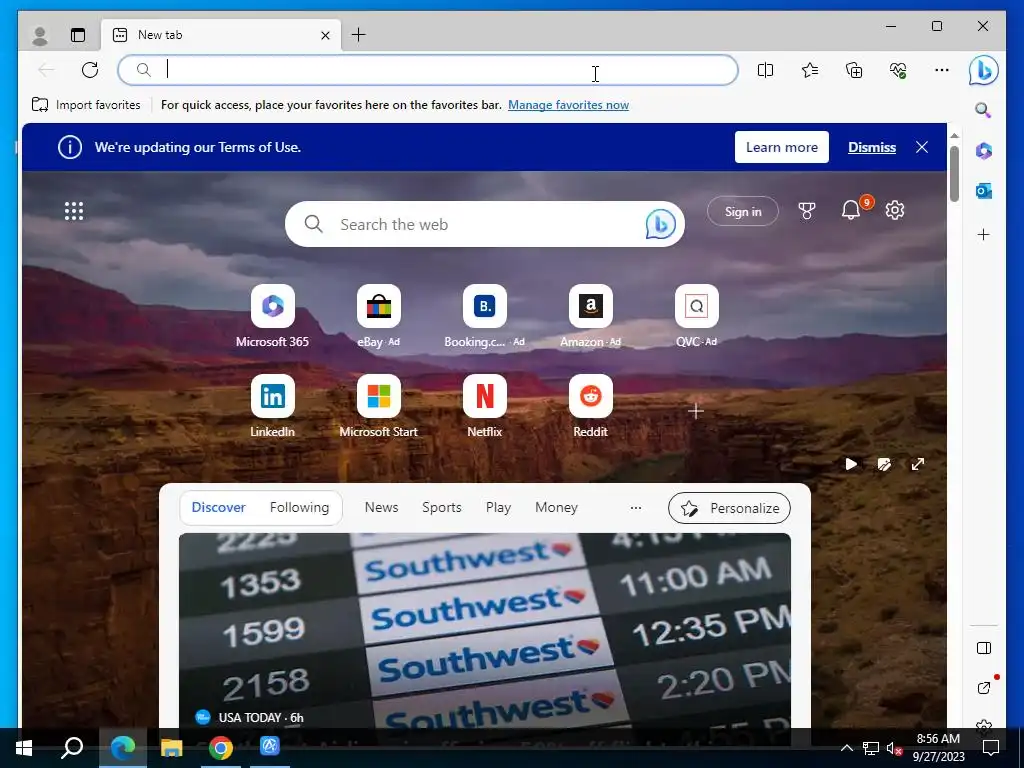Open page settings gear icon

(895, 210)
